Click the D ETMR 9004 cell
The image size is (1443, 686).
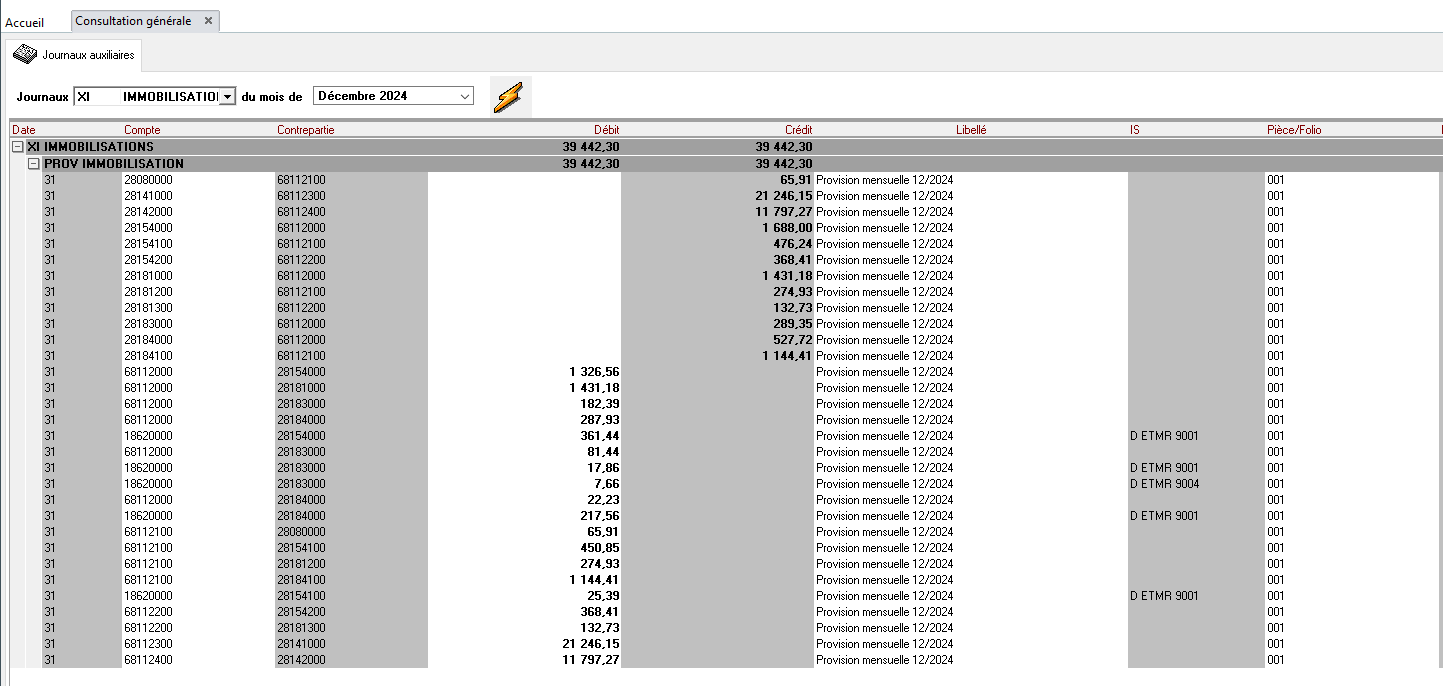[1164, 484]
